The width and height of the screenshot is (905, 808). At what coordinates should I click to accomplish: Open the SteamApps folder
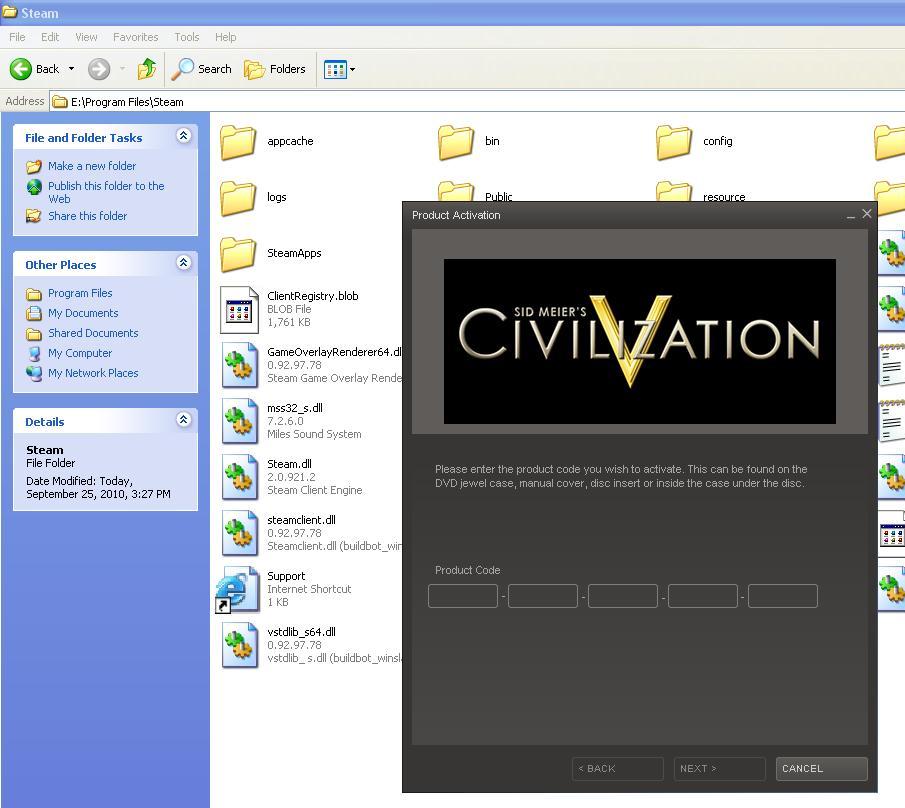tap(238, 254)
